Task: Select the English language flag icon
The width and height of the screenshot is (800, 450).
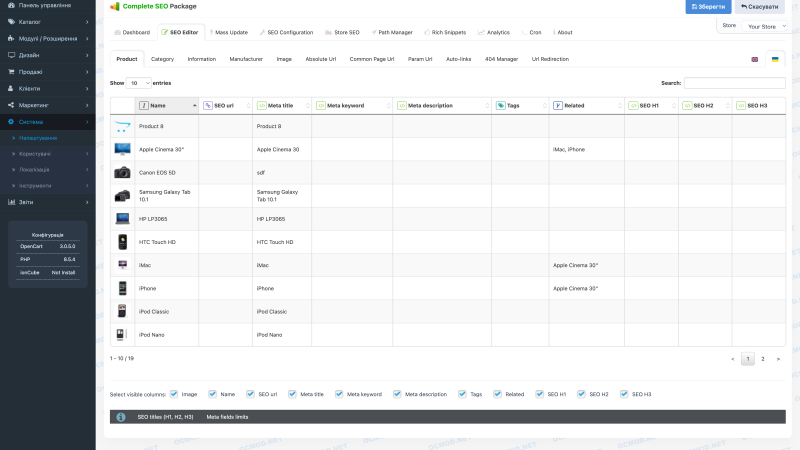Action: click(755, 59)
